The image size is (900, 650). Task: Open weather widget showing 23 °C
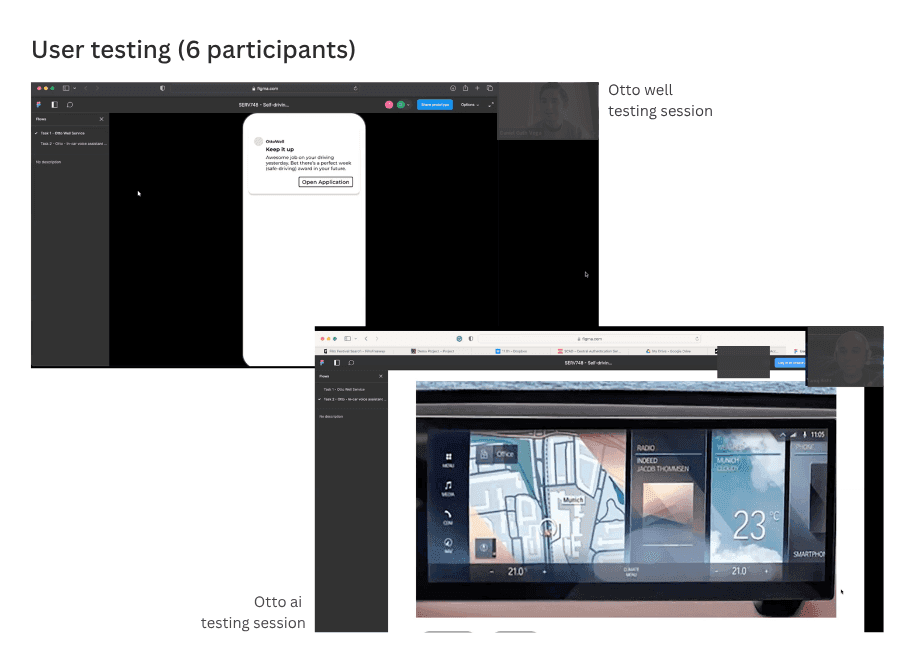(x=747, y=497)
